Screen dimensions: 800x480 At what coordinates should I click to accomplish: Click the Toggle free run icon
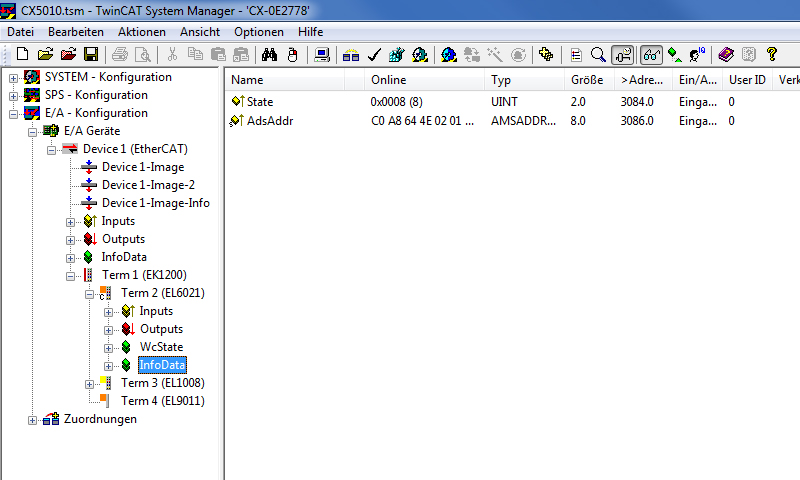tap(518, 54)
